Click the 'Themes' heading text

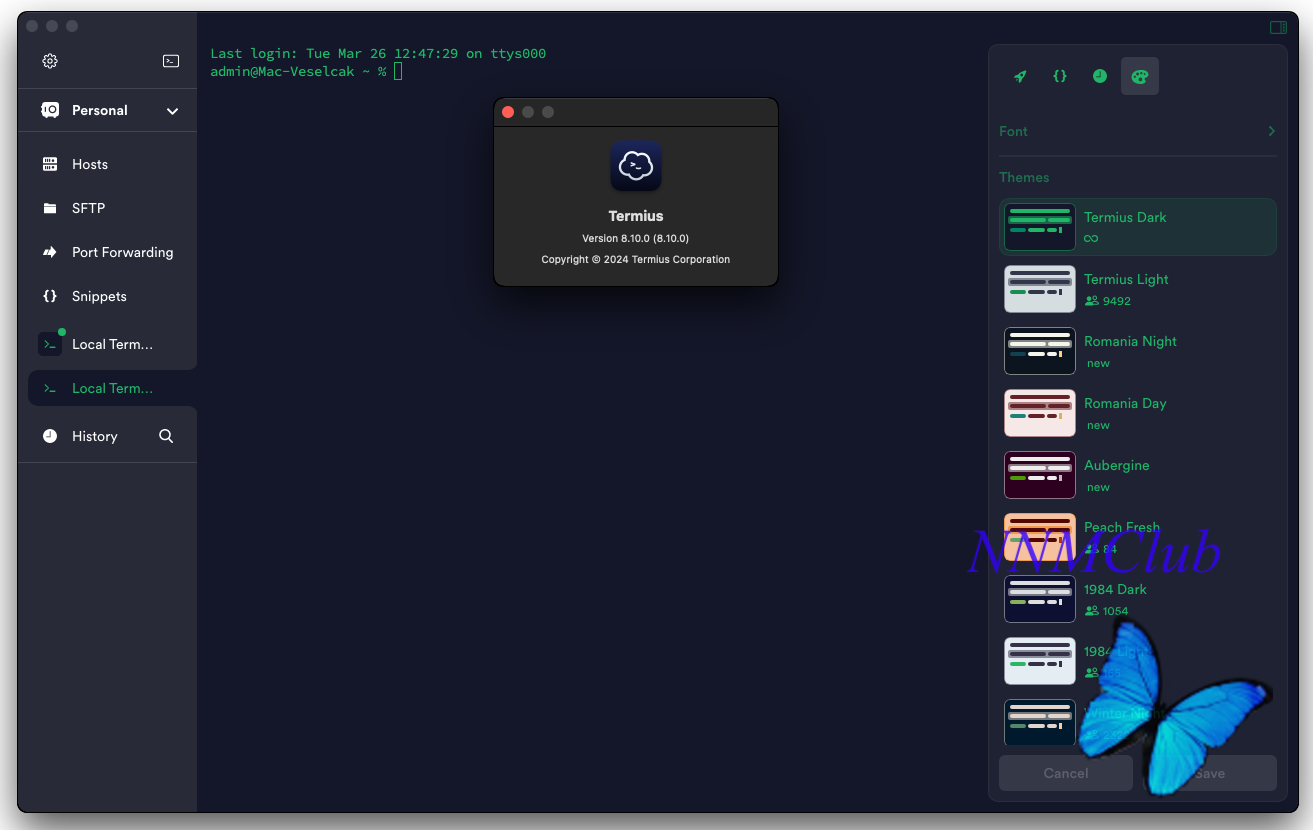coord(1024,177)
